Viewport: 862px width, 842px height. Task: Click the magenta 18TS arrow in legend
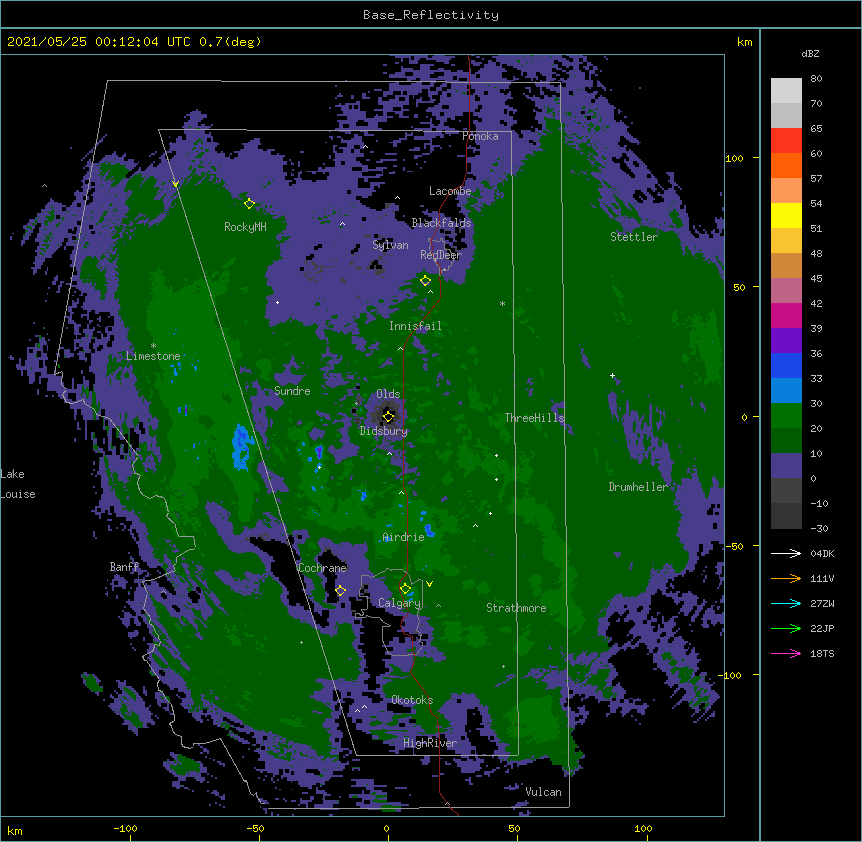click(786, 653)
